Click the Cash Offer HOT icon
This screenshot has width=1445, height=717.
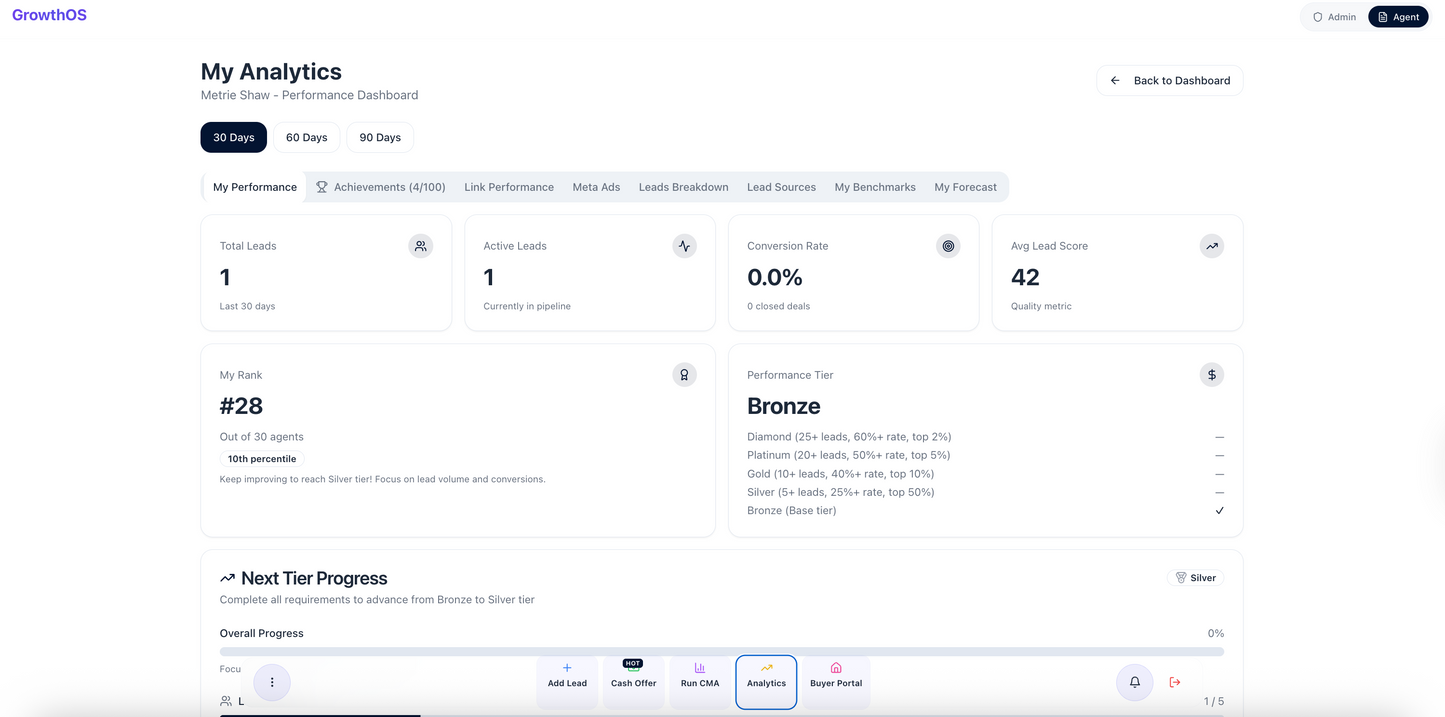(x=633, y=666)
